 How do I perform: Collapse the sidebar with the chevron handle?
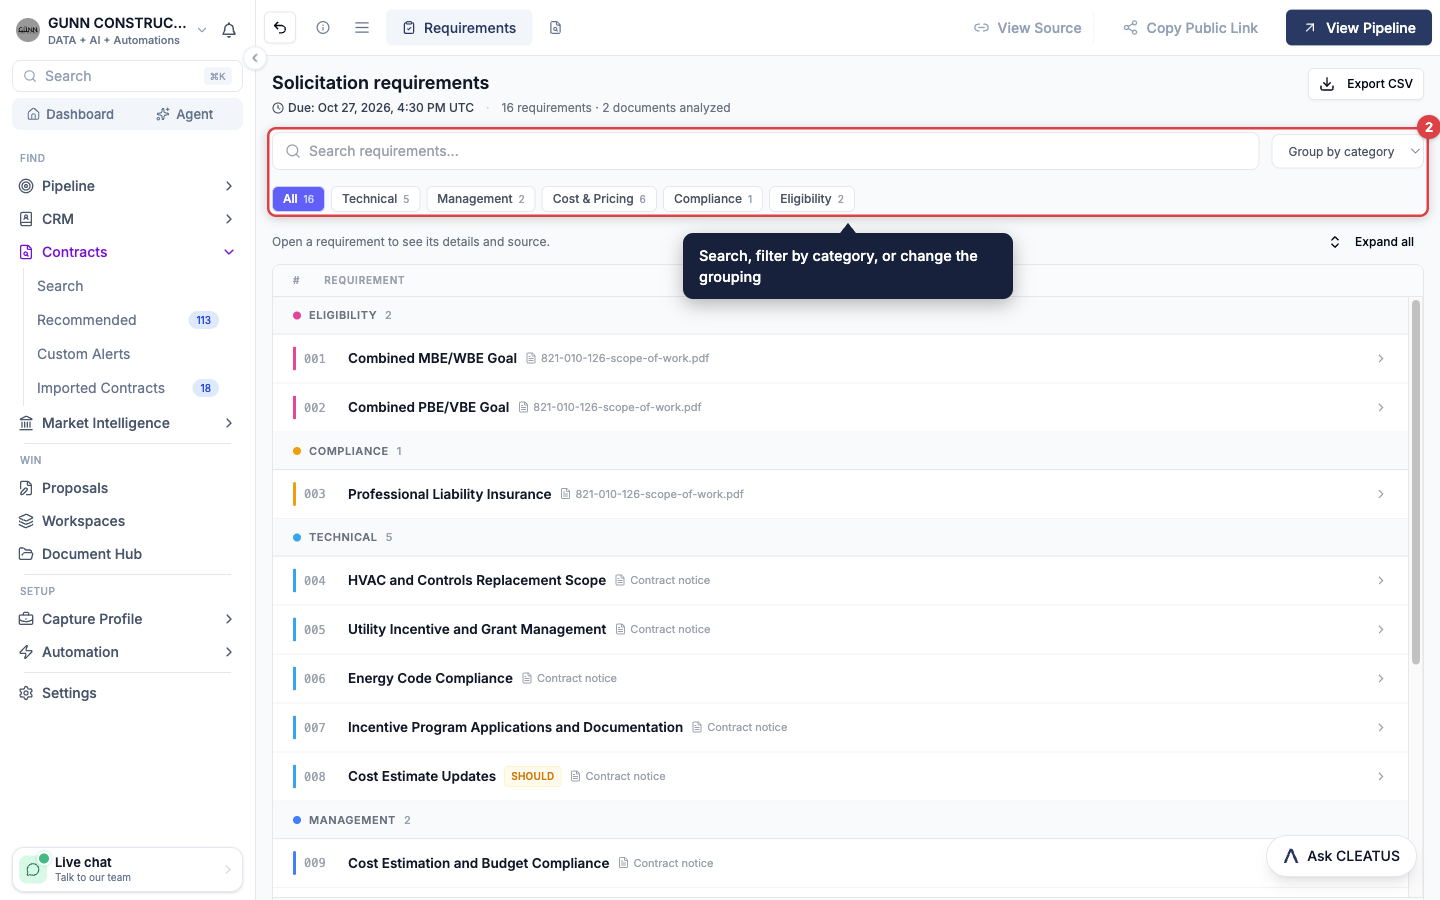click(x=255, y=58)
